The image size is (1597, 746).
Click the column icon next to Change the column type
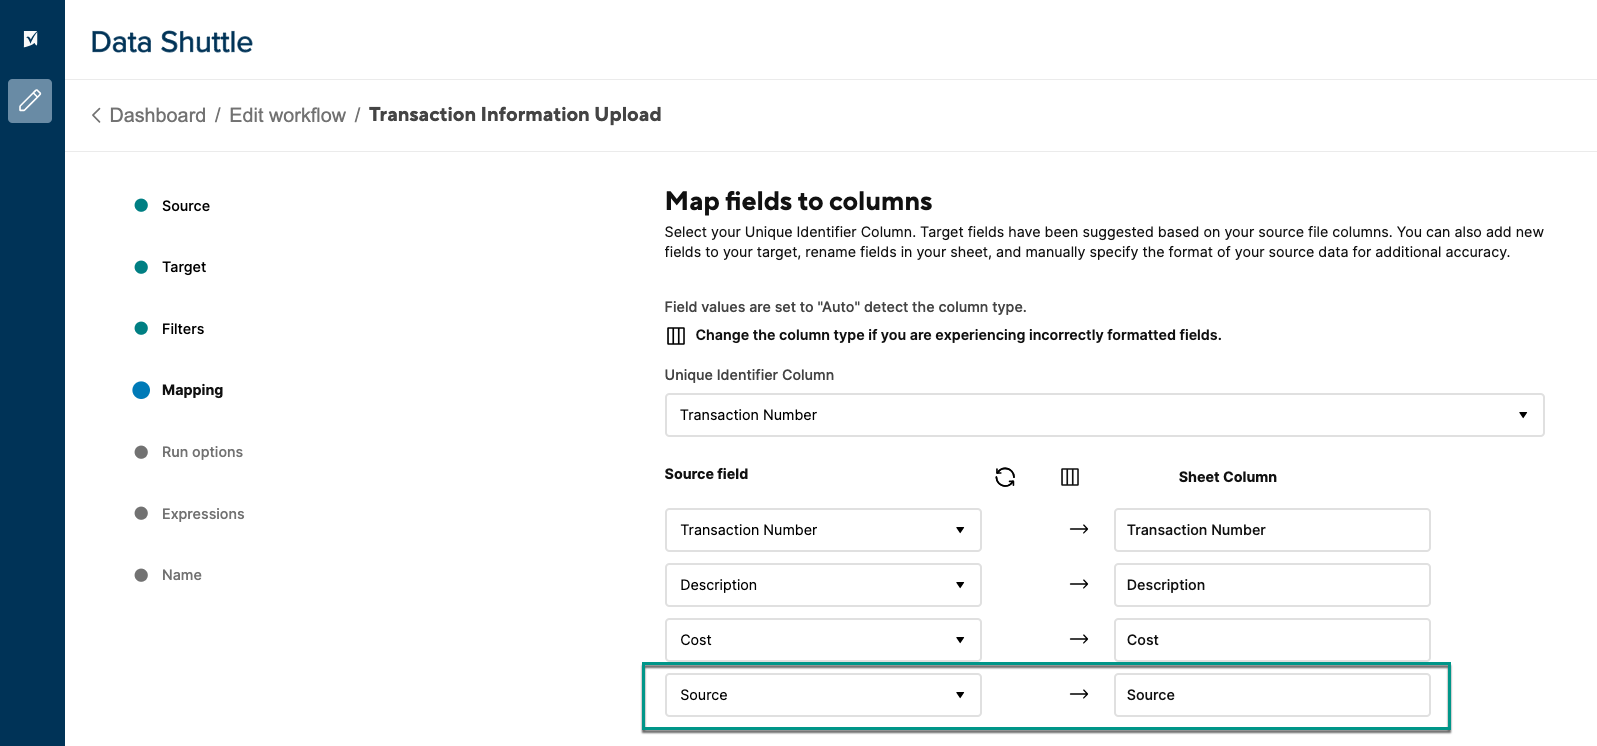point(676,336)
